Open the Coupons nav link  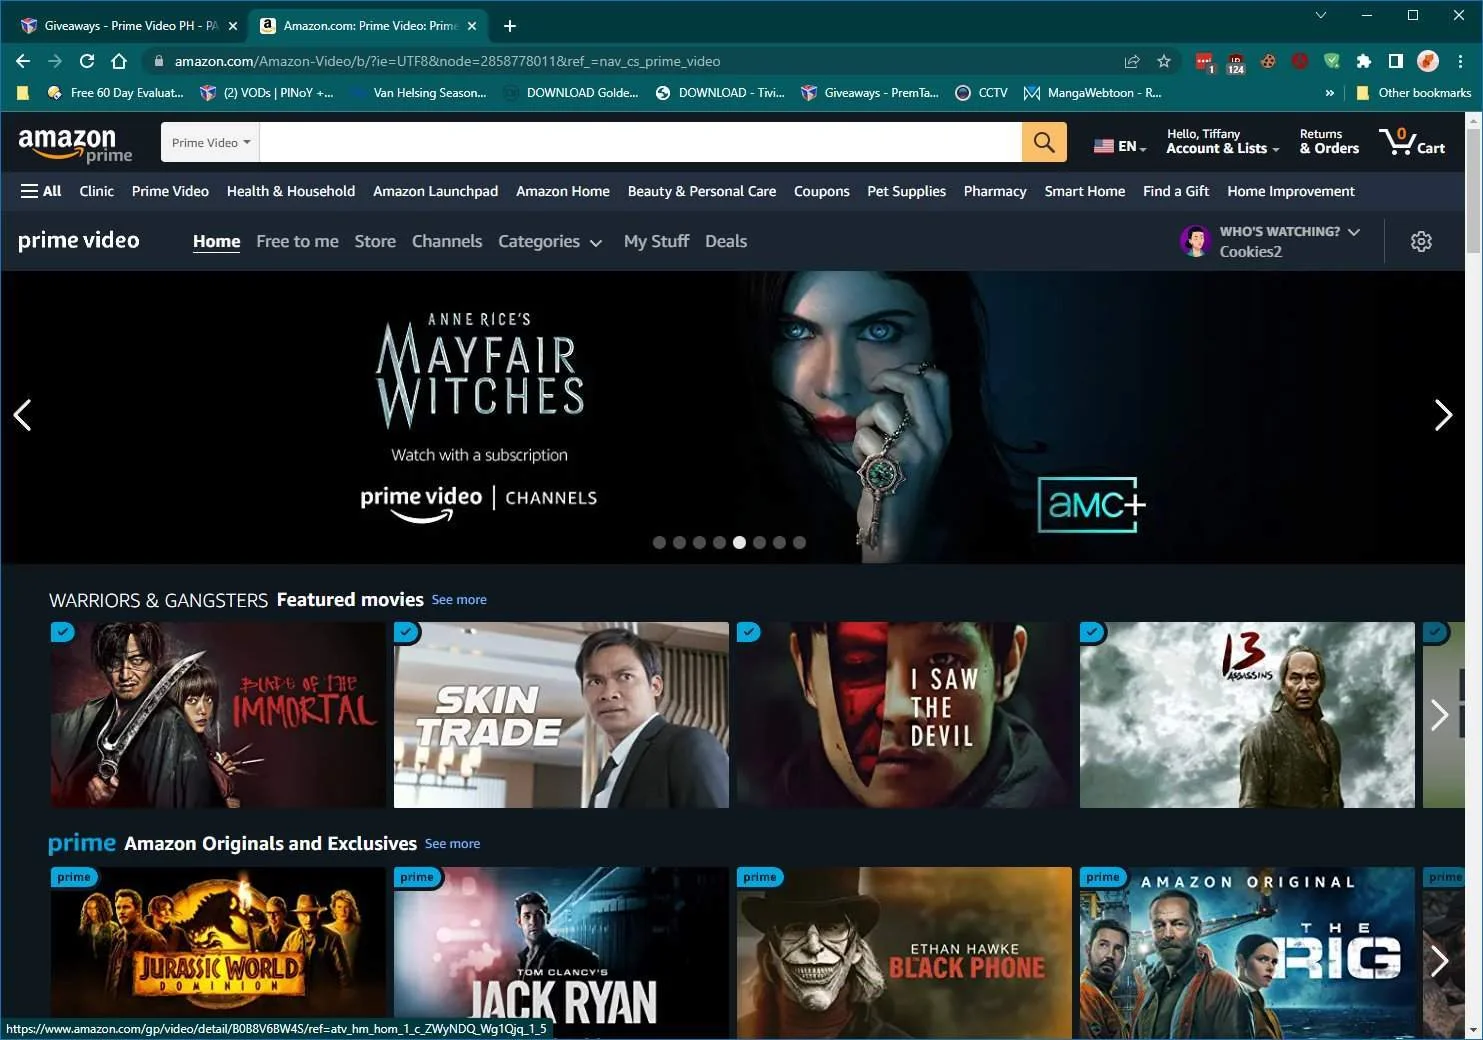pos(822,191)
